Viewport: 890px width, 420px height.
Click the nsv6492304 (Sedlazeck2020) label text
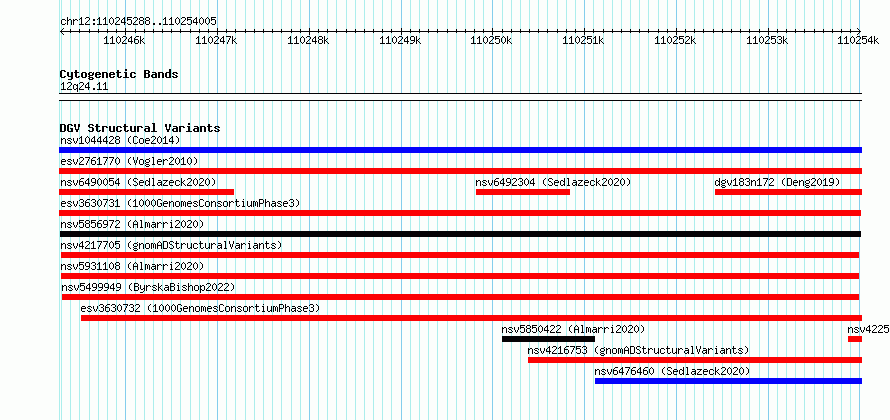[x=553, y=182]
